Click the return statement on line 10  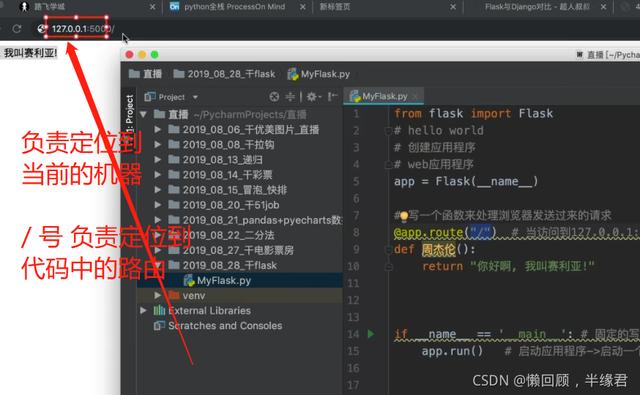508,266
